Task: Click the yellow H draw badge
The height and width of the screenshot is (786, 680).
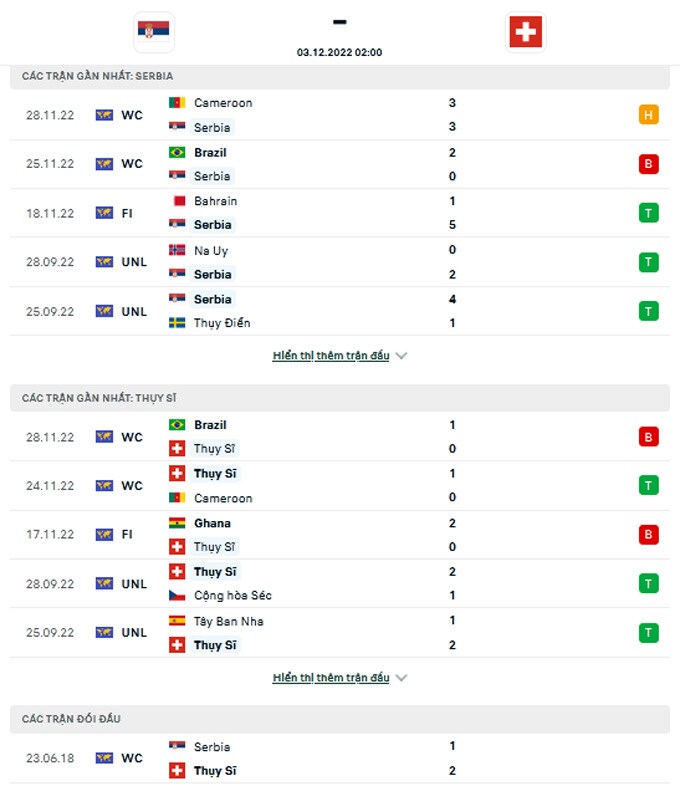Action: click(648, 115)
